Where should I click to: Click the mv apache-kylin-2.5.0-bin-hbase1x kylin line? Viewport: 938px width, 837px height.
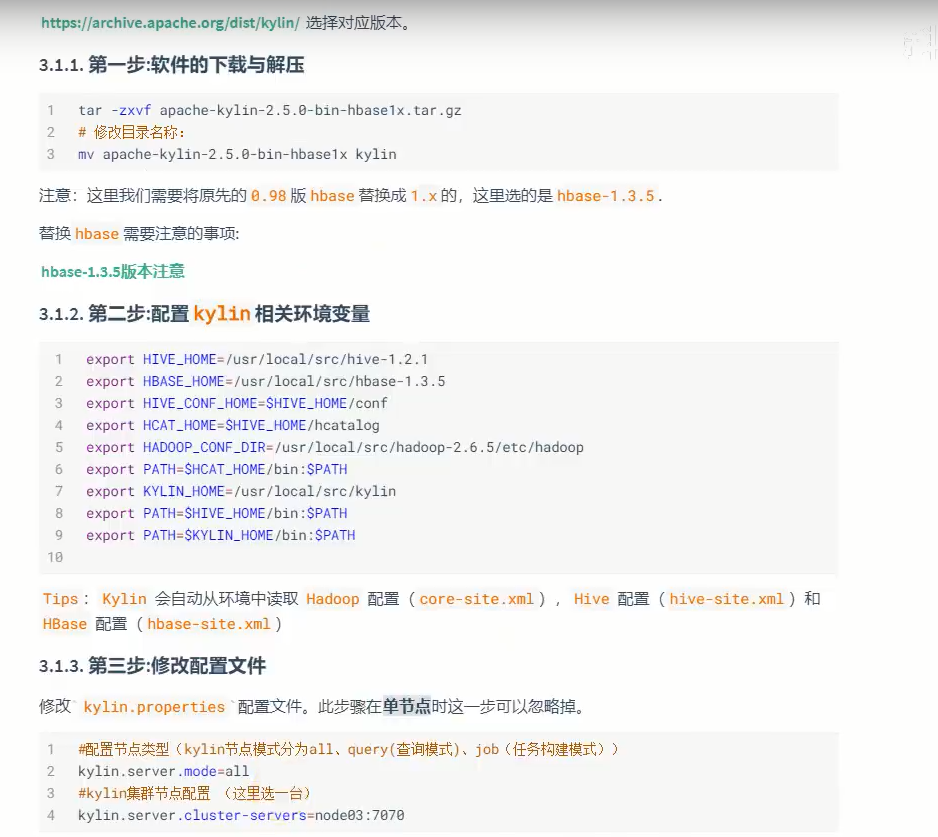tap(237, 154)
